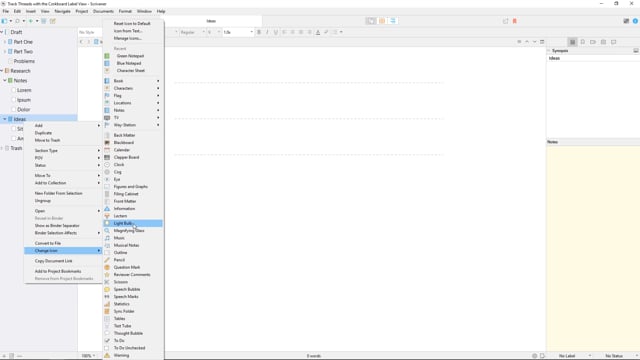Click New Folder From Selection
This screenshot has width=640, height=360.
pyautogui.click(x=63, y=193)
